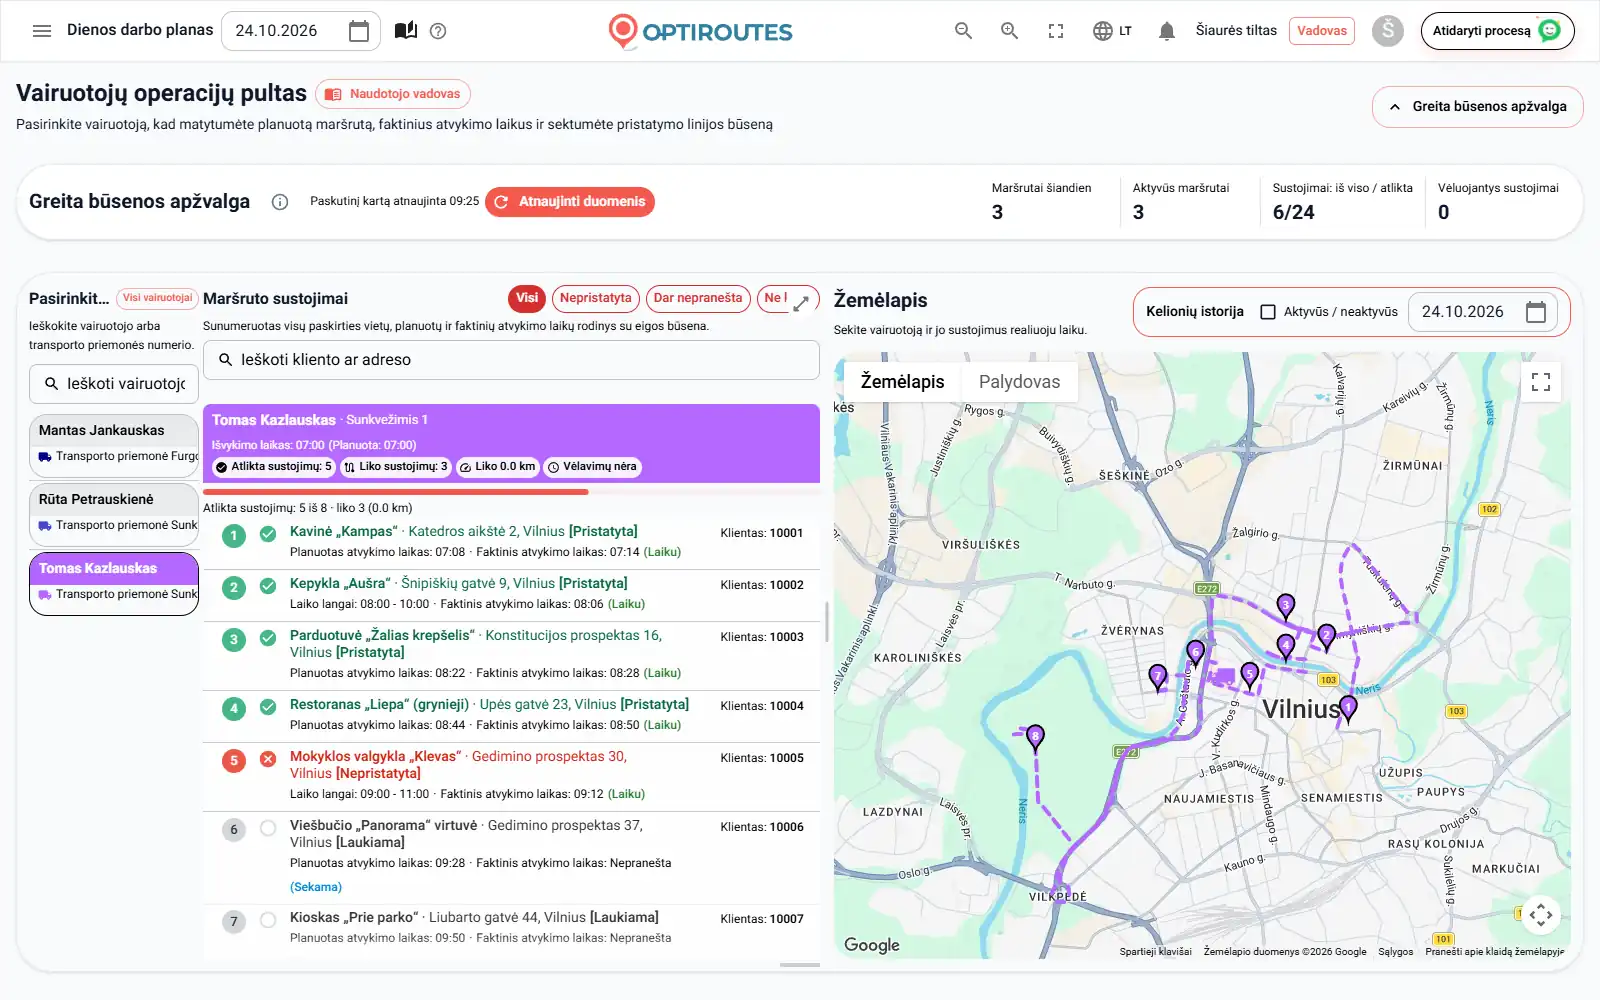Screen dimensions: 1600x1000
Task: Click map marker number 8
Action: (x=1035, y=738)
